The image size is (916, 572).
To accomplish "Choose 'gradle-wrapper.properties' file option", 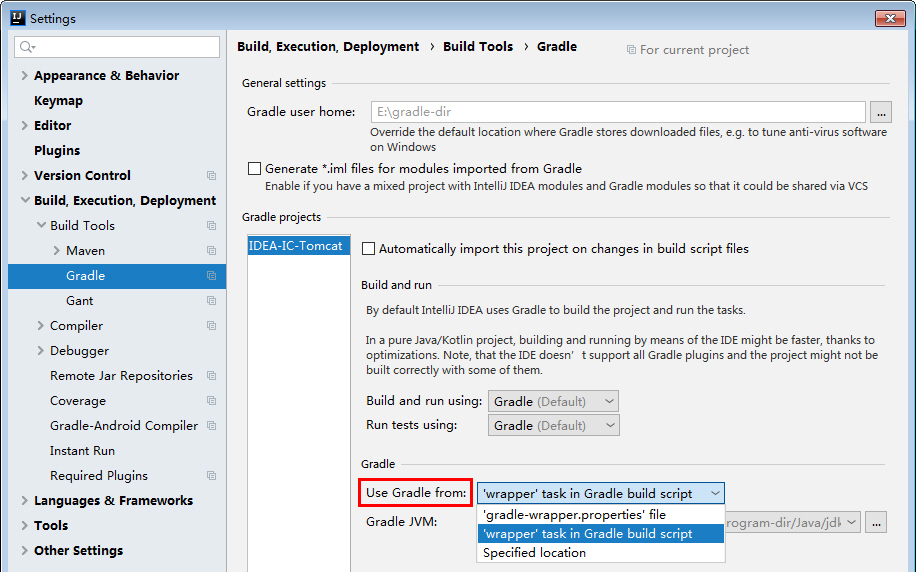I will tap(601, 515).
